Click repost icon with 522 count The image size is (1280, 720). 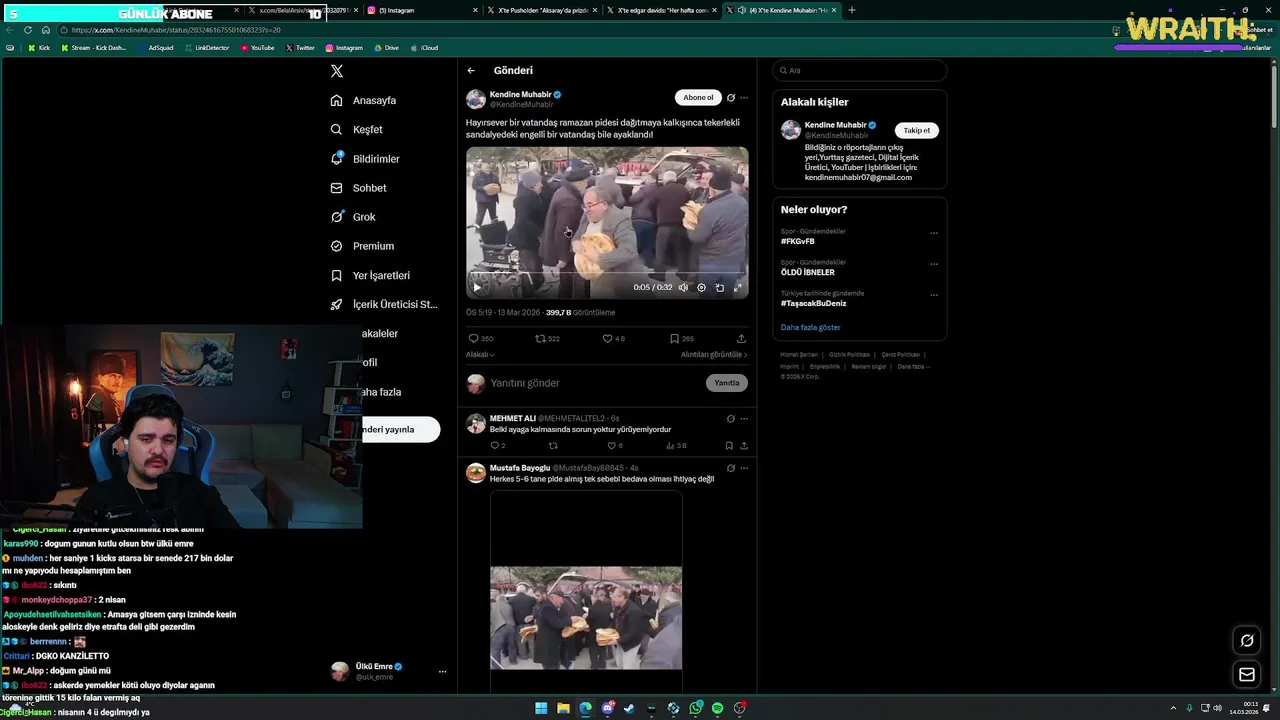pos(541,339)
